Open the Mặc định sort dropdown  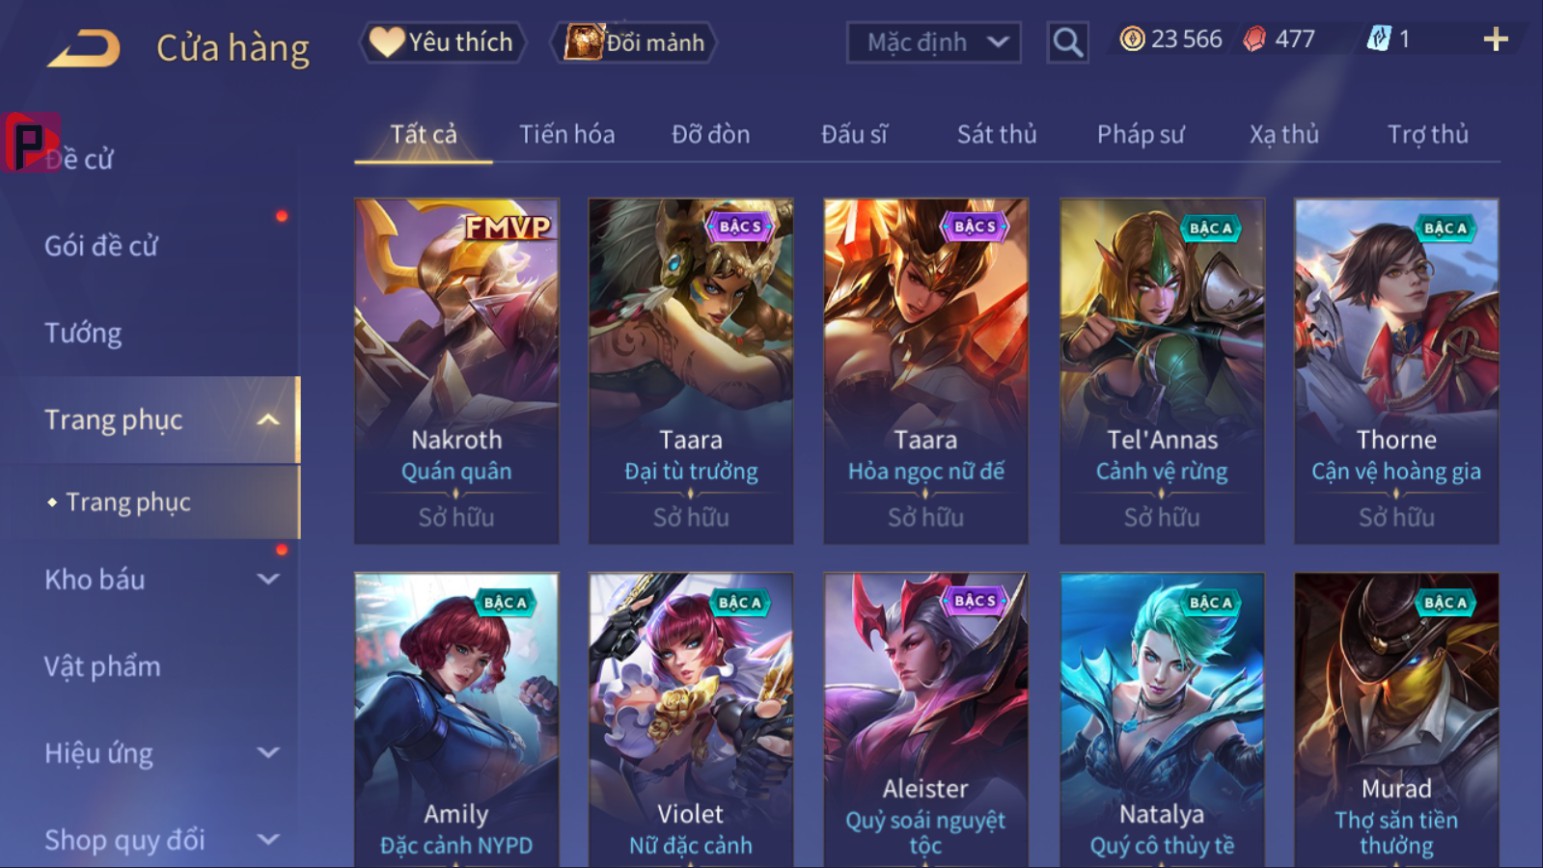click(934, 43)
